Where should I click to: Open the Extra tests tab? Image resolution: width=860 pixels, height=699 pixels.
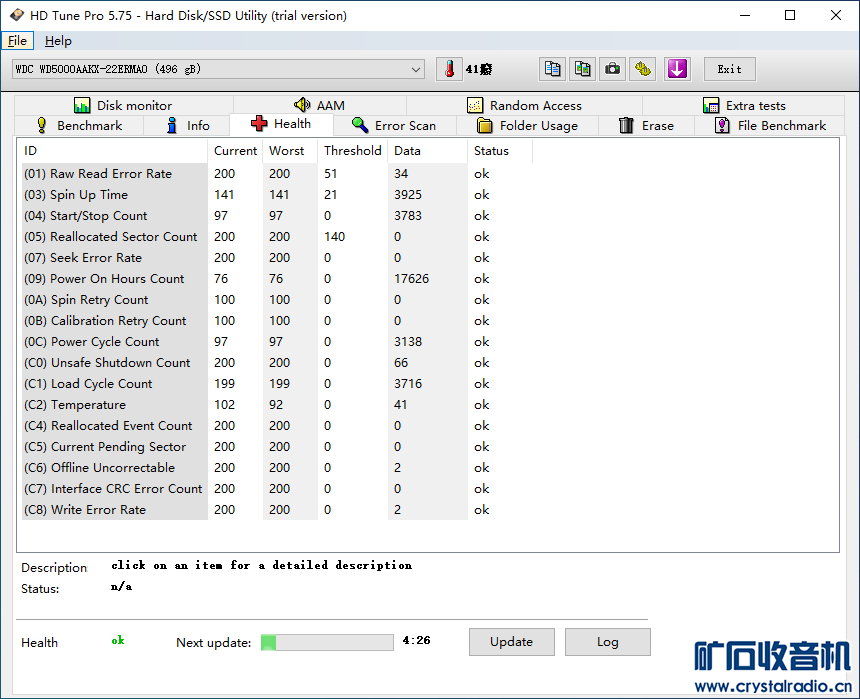tap(744, 105)
